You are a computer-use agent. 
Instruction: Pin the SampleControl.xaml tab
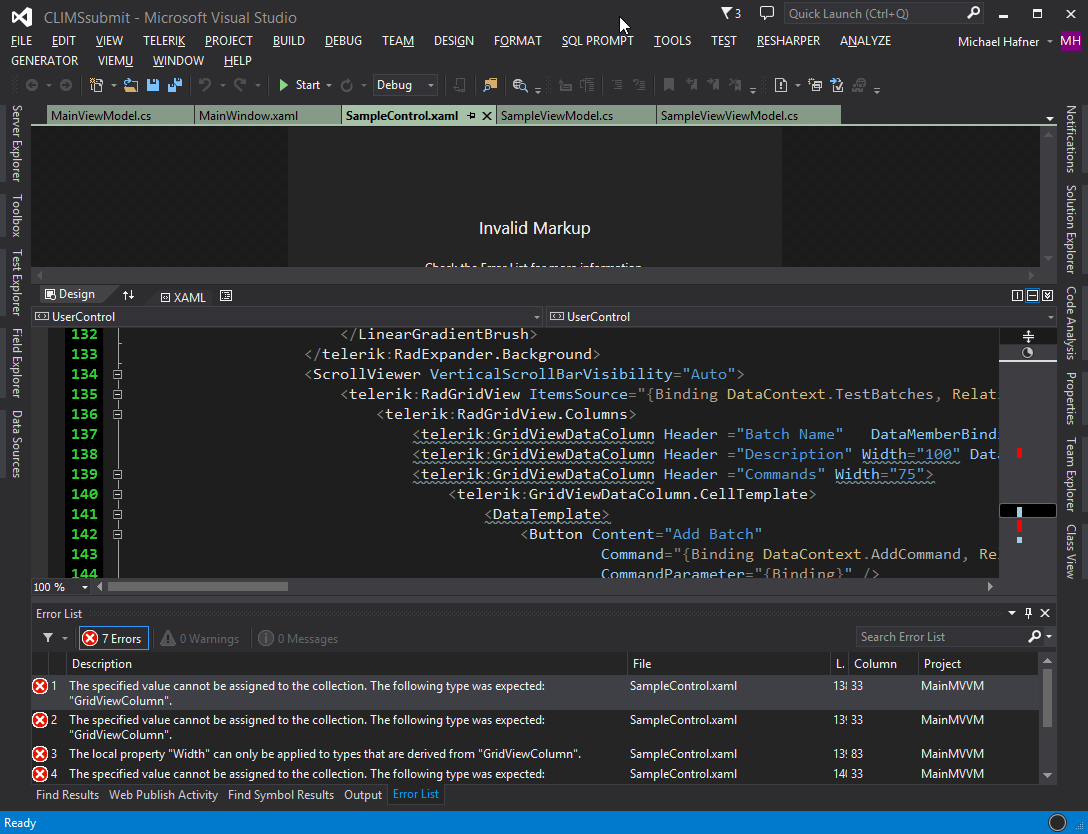471,116
